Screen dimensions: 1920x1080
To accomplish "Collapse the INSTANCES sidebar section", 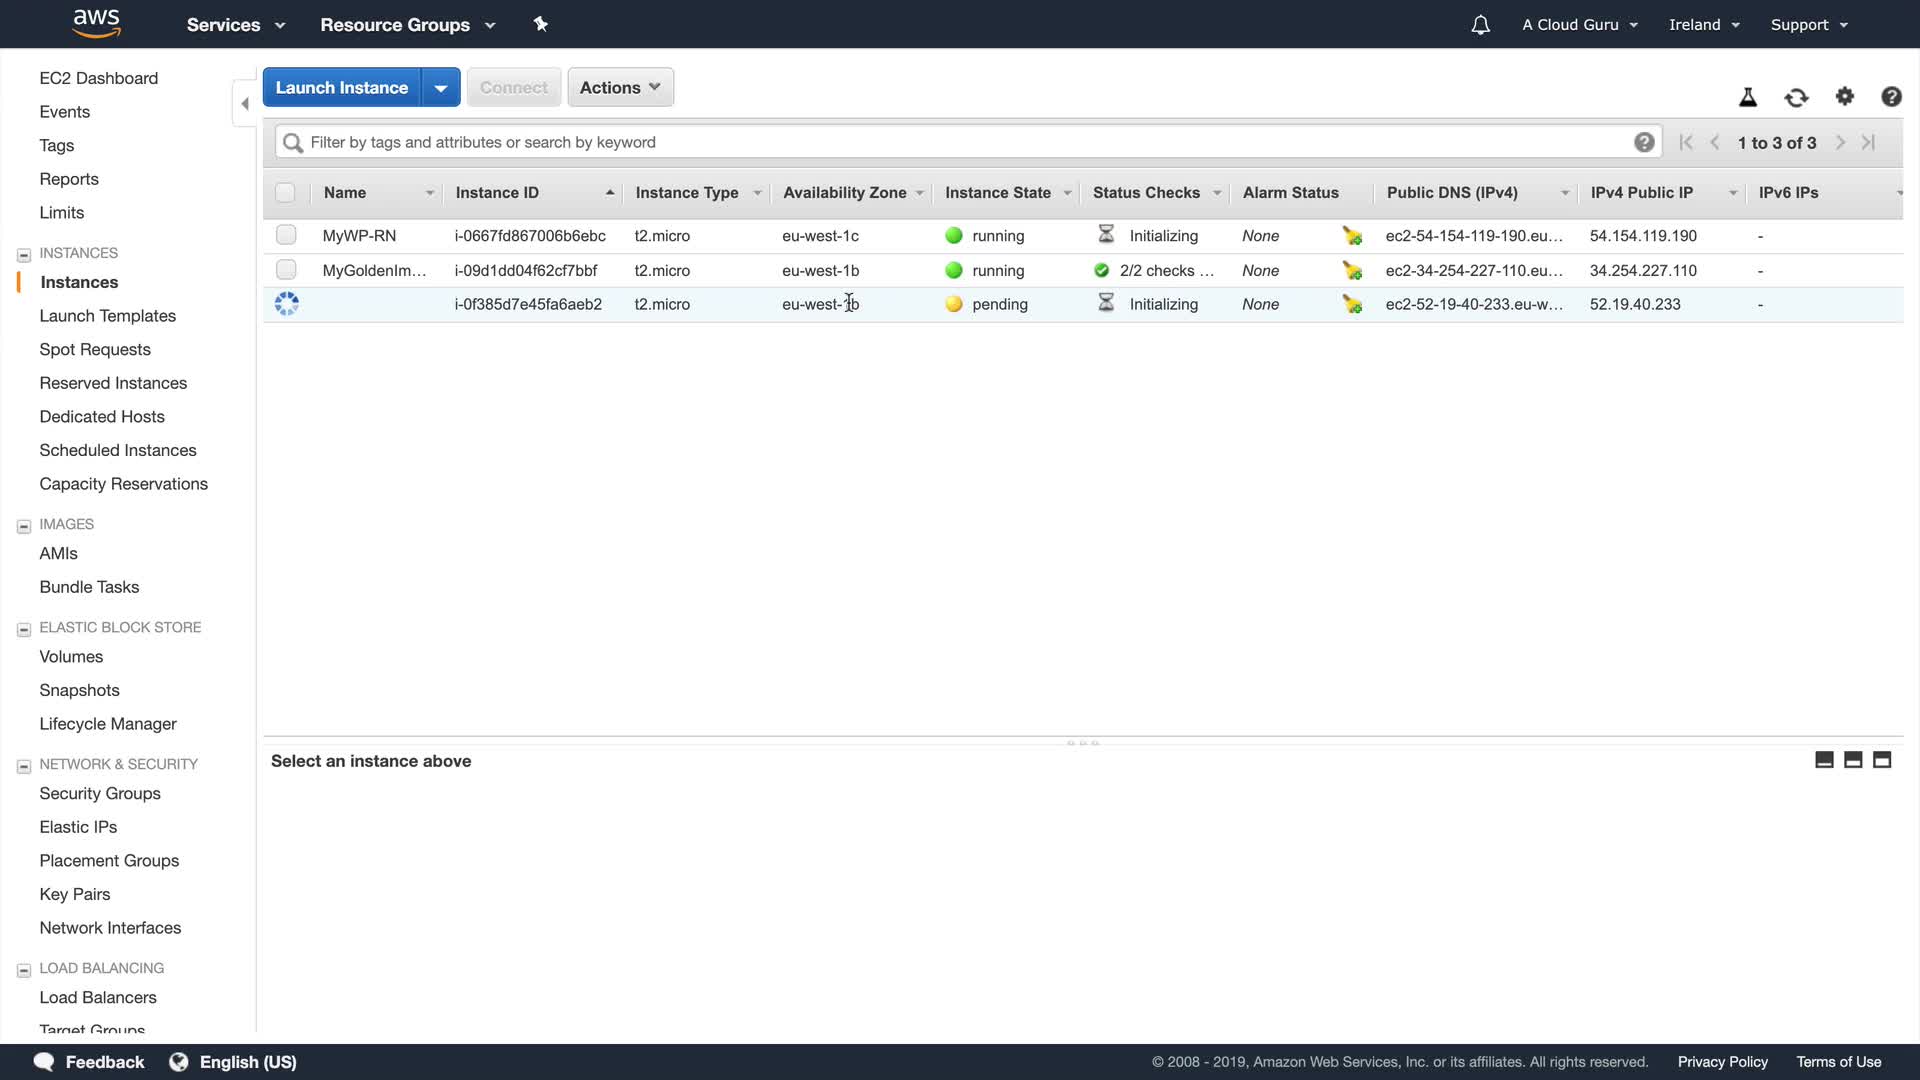I will pos(24,254).
